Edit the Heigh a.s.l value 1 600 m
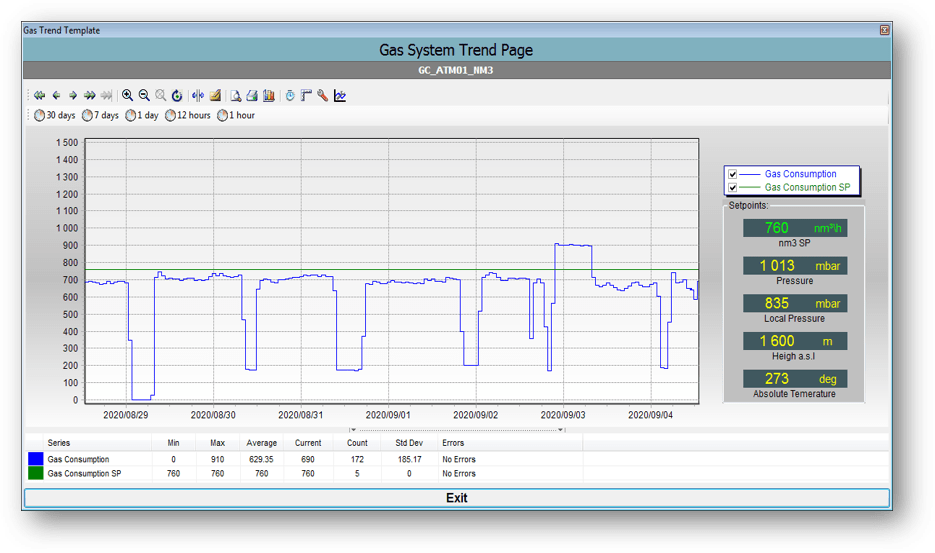Screen dimensions: 935x553 [795, 341]
